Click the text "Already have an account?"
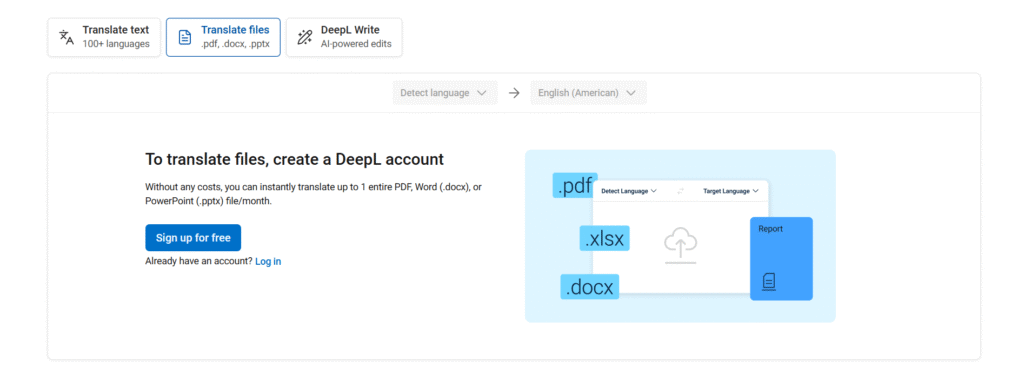 pos(199,261)
